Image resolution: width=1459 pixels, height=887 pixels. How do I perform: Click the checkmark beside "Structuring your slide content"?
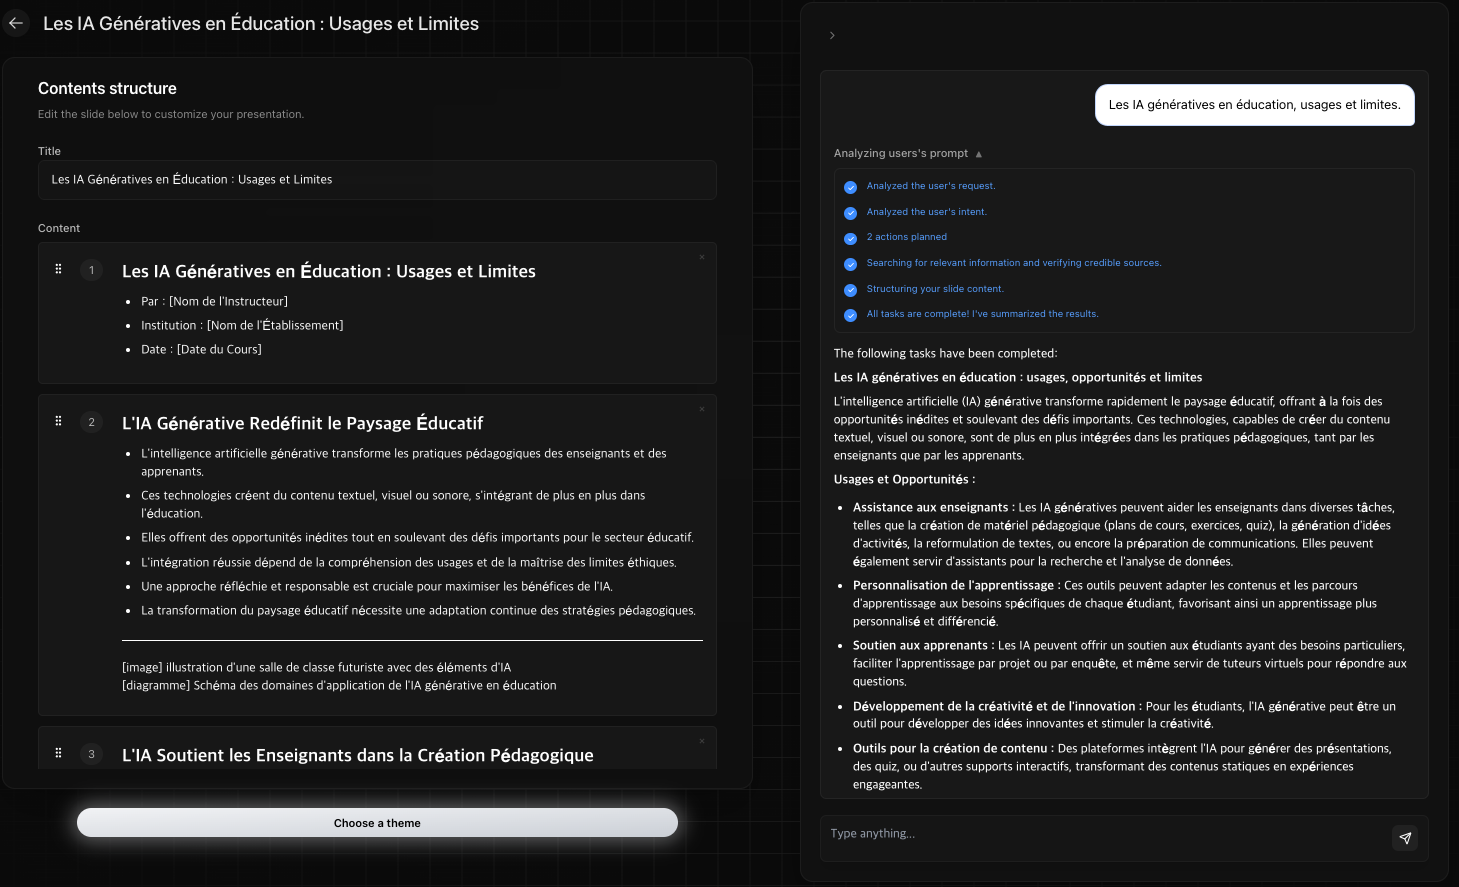tap(850, 290)
